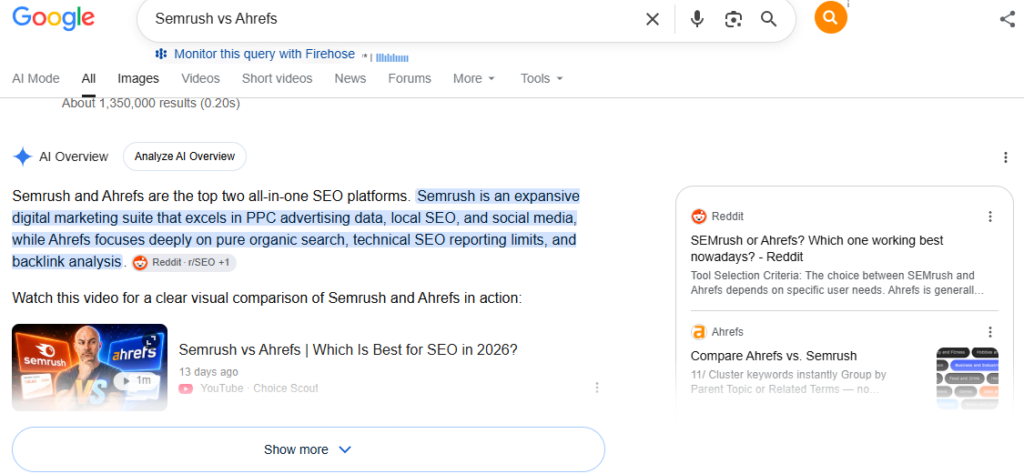Open Google Lens camera search icon

[x=733, y=20]
